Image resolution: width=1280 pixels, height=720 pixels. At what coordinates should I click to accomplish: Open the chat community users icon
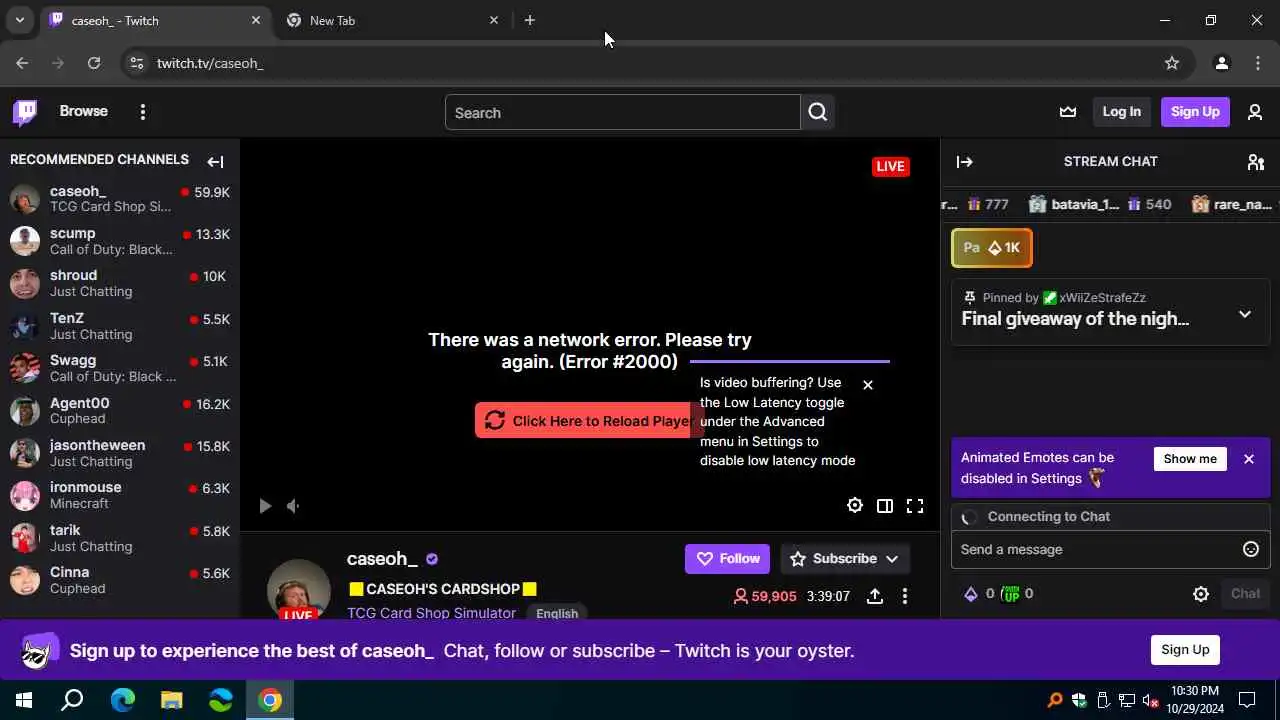click(x=1256, y=161)
